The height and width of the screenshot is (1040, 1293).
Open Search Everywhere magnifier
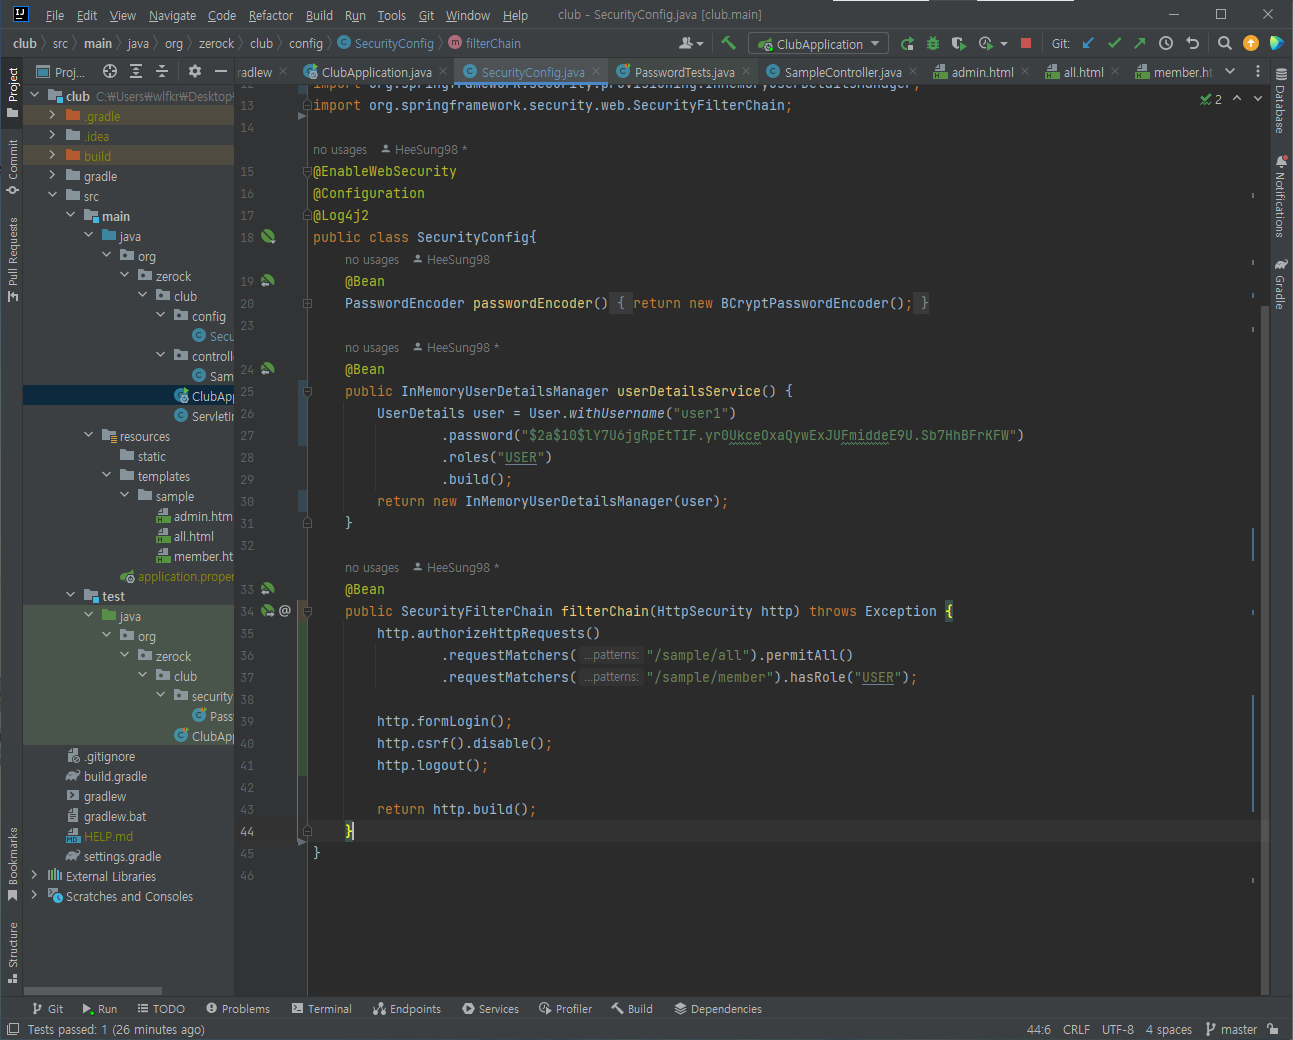1224,43
